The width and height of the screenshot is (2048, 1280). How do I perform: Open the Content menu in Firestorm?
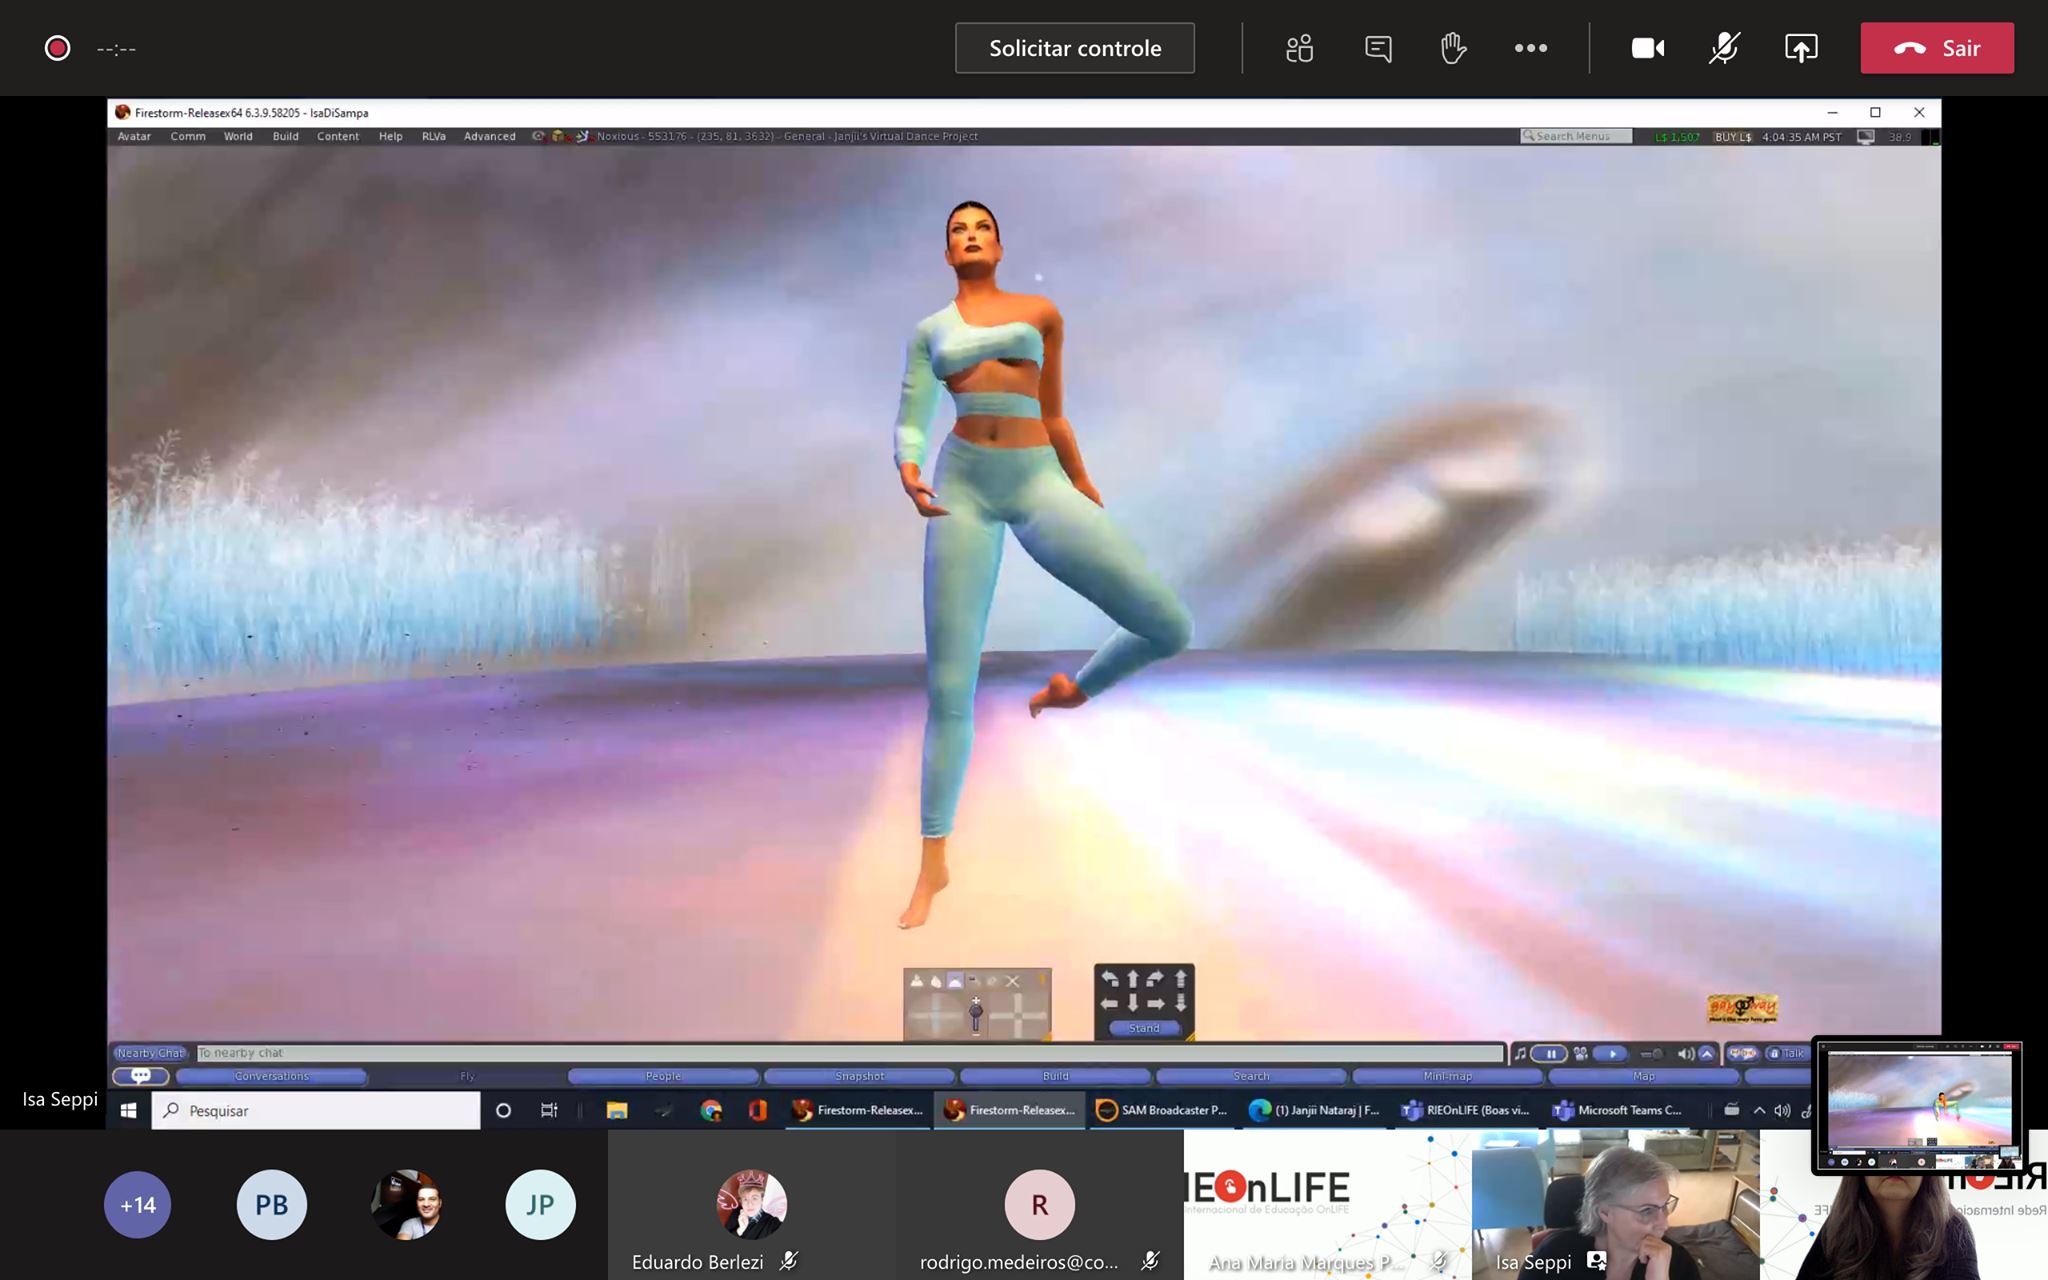(338, 136)
